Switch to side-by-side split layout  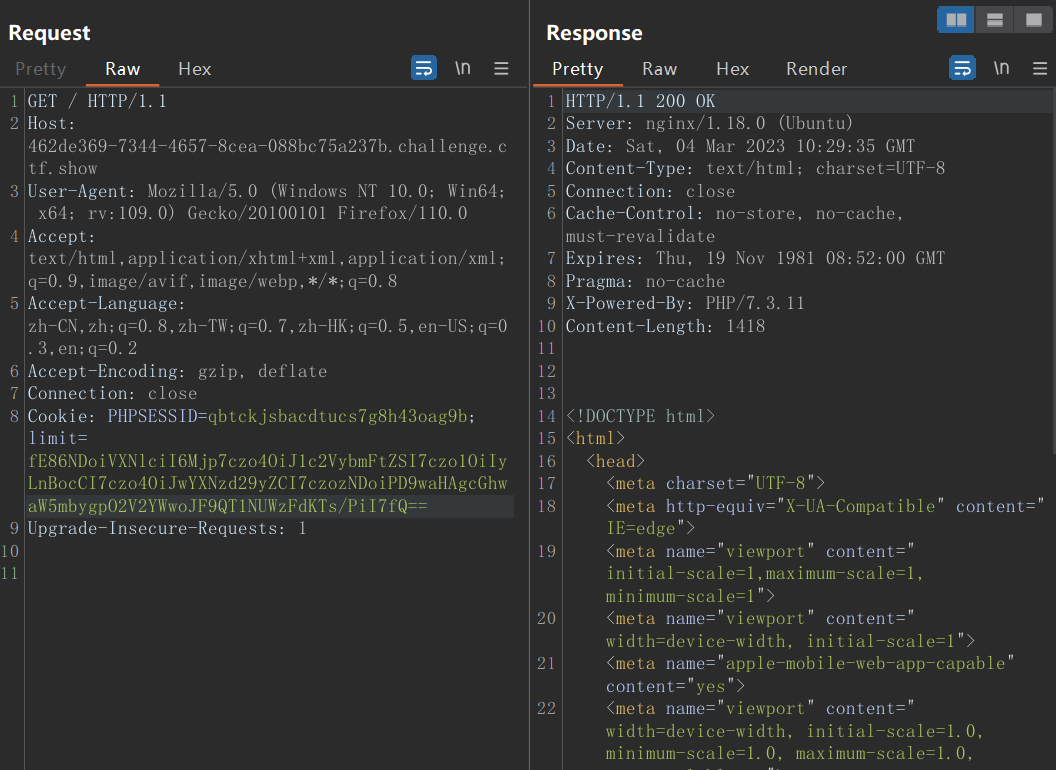point(956,20)
